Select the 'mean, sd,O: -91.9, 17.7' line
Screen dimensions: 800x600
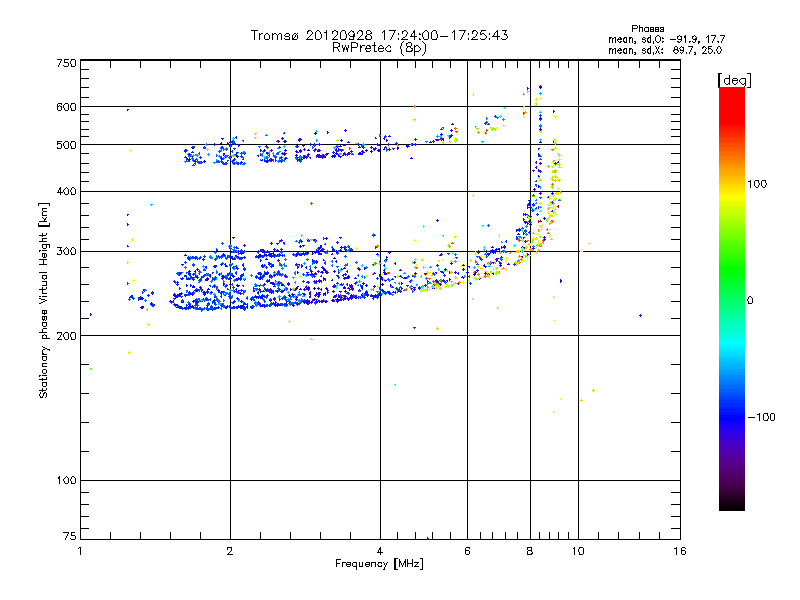(666, 39)
